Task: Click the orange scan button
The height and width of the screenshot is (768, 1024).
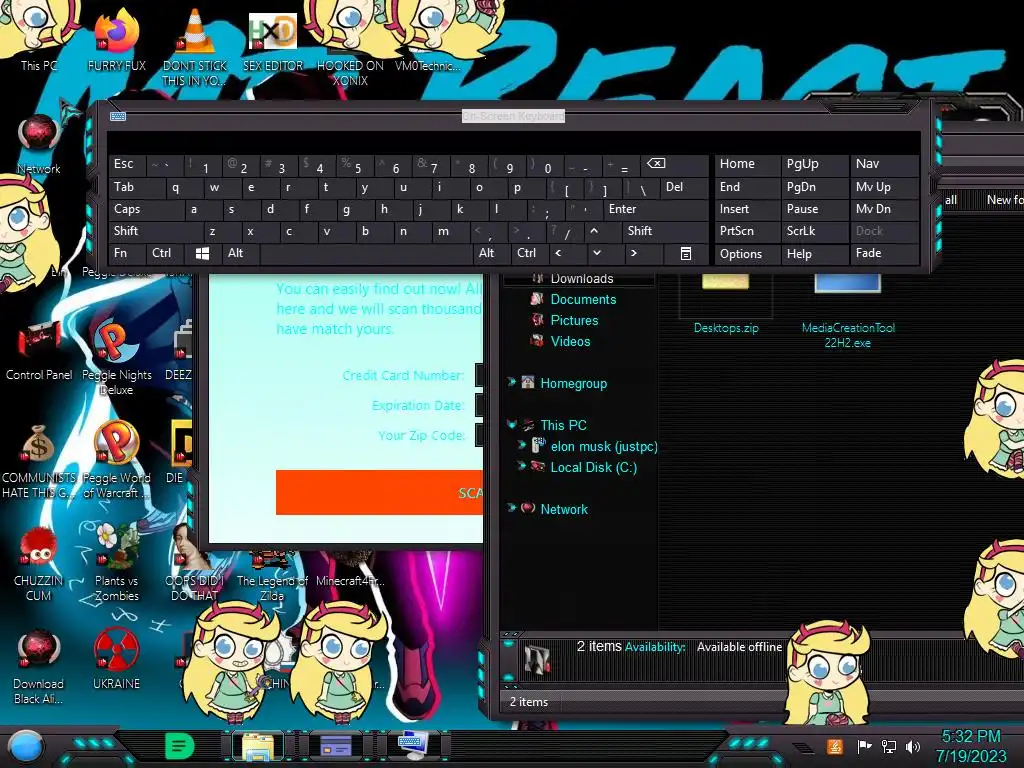Action: (379, 492)
